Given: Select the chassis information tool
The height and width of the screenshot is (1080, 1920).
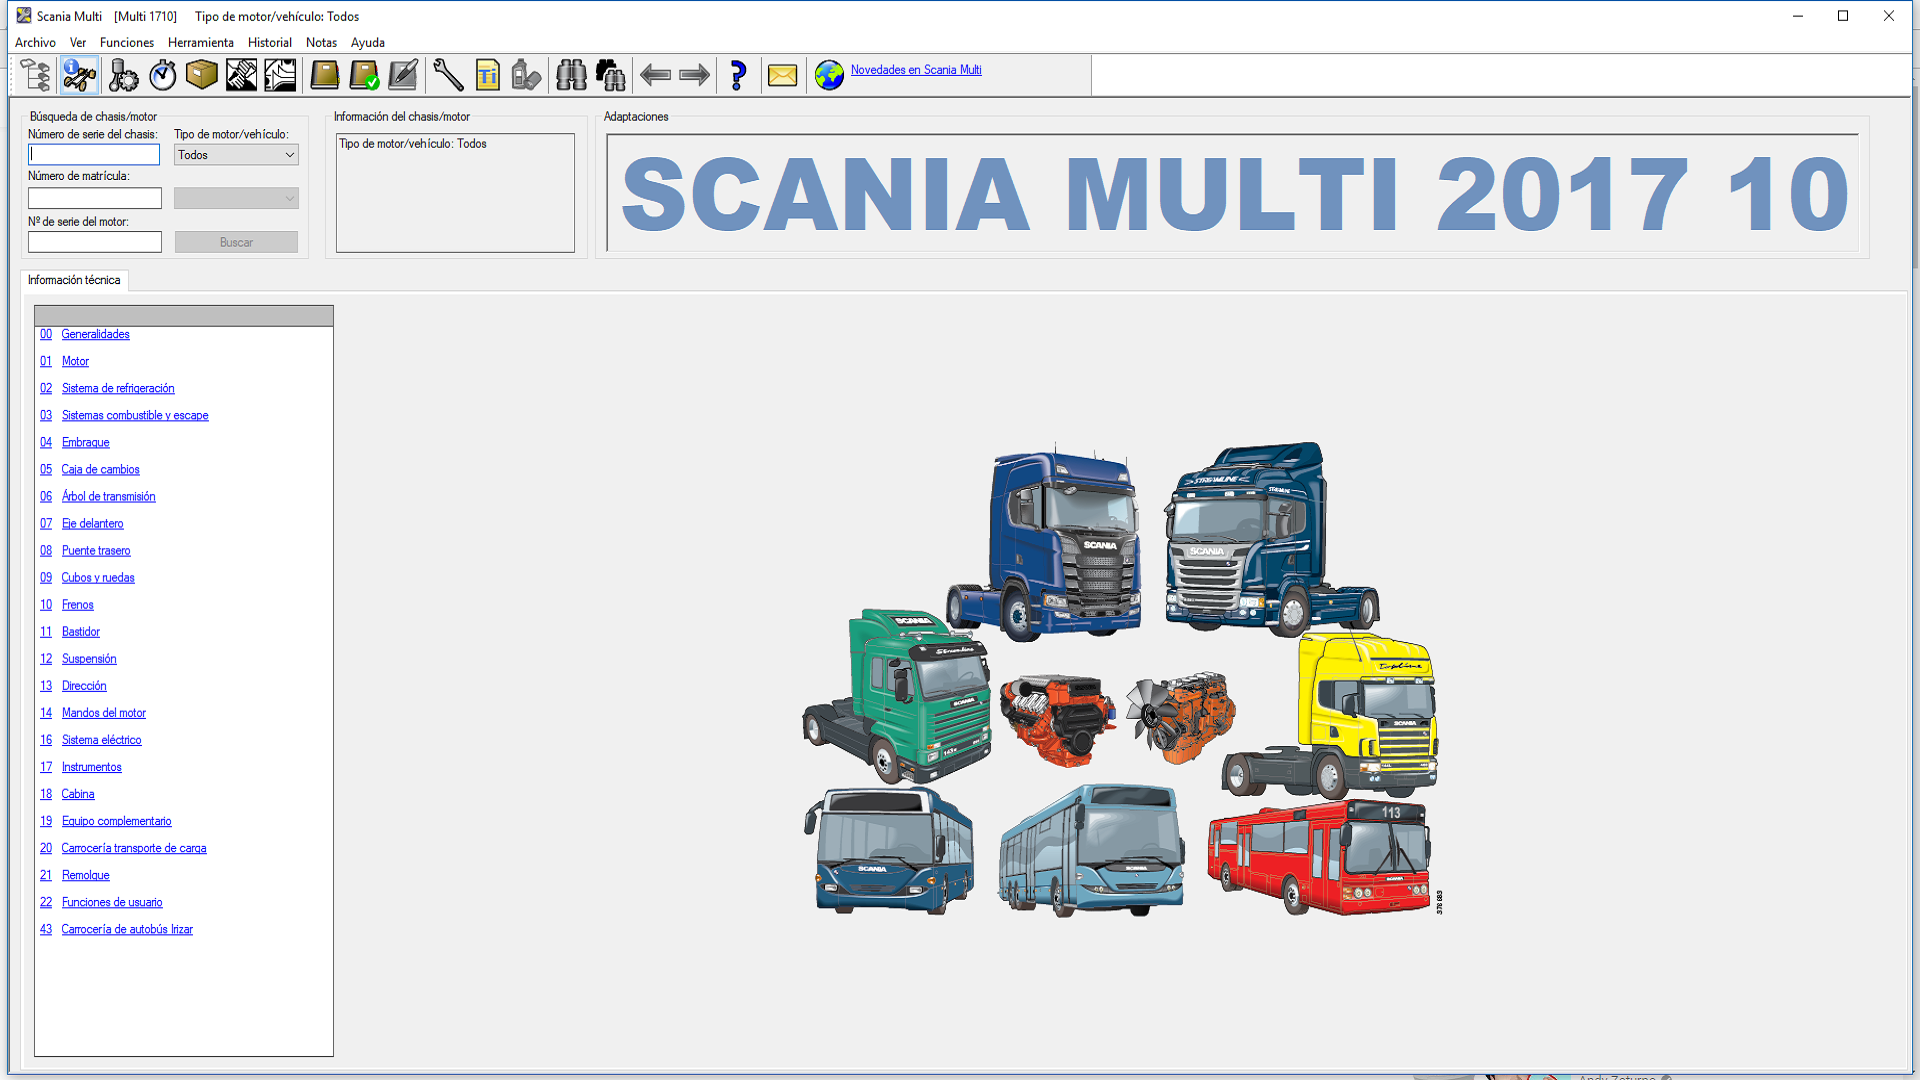Looking at the screenshot, I should [x=79, y=75].
